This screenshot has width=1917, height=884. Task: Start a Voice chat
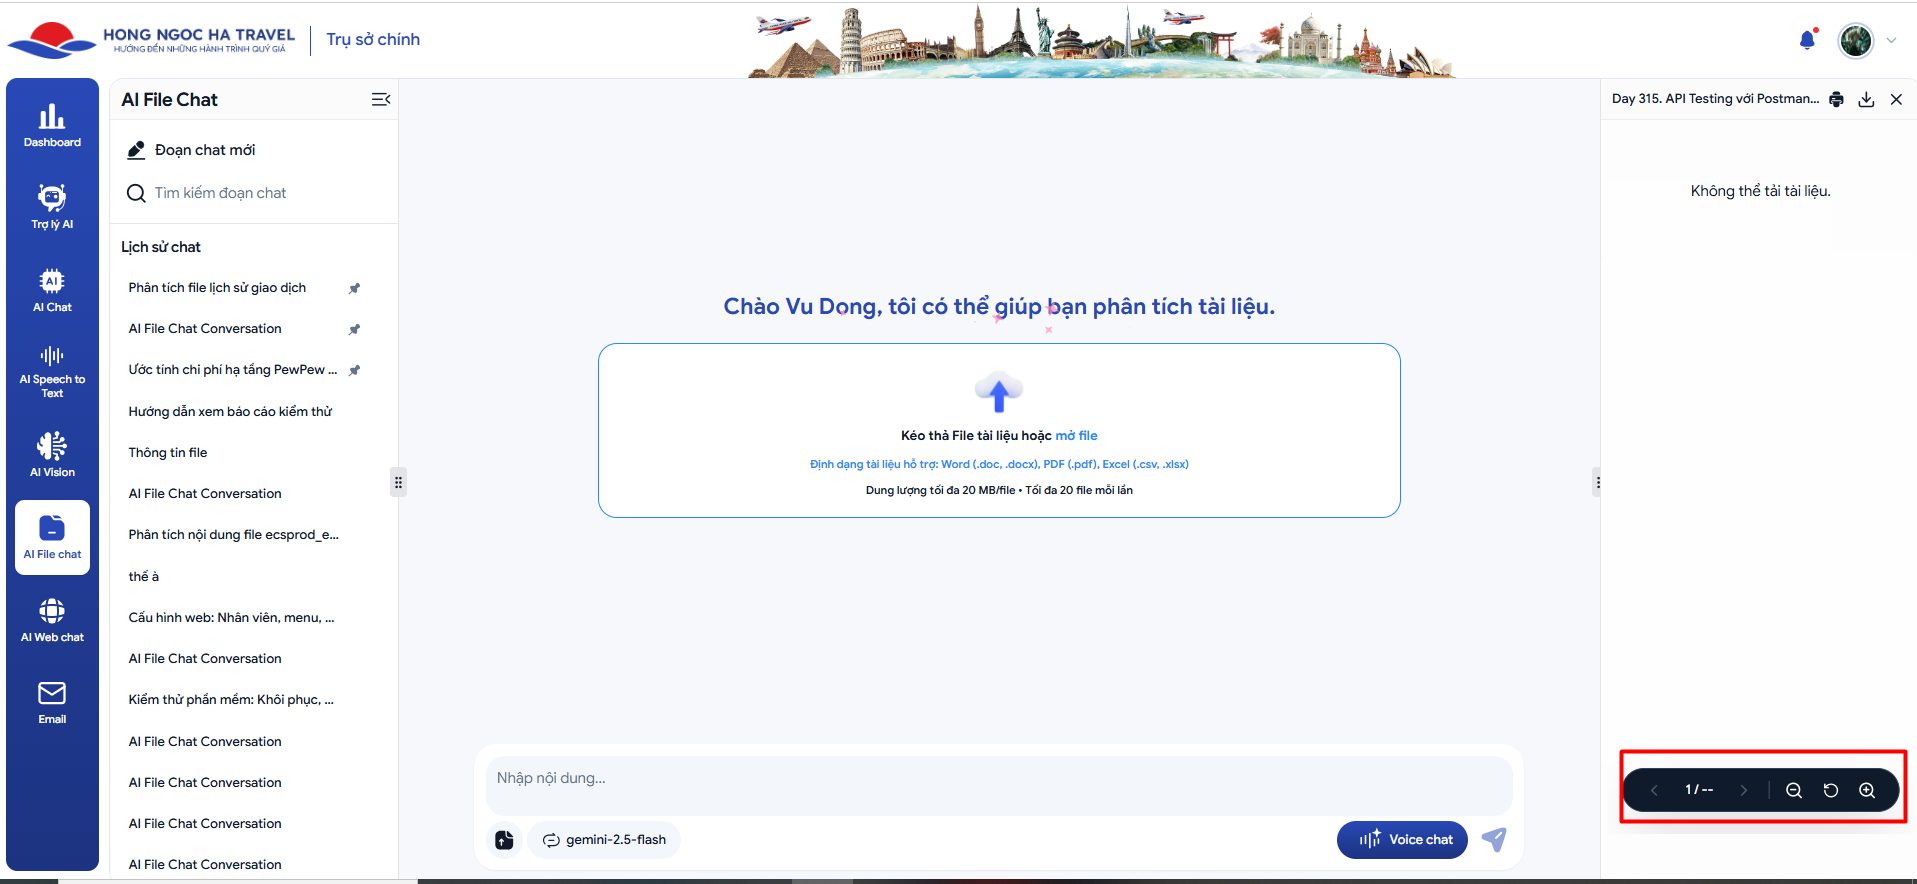coord(1402,840)
